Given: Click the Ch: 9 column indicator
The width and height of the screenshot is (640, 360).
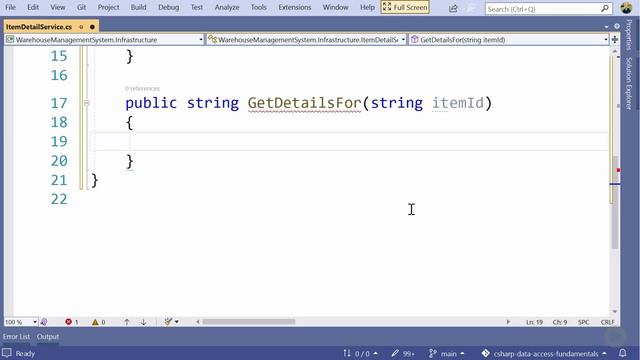Looking at the screenshot, I should coord(560,322).
